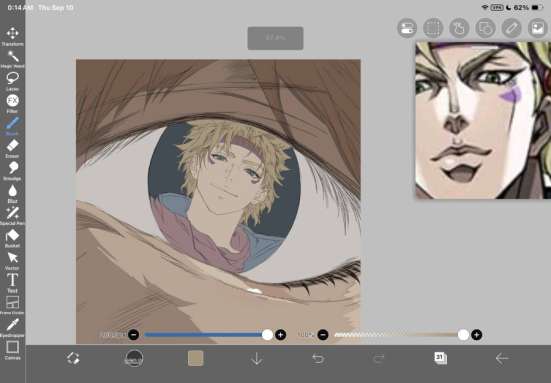Select the Bucket fill tool

click(x=12, y=238)
